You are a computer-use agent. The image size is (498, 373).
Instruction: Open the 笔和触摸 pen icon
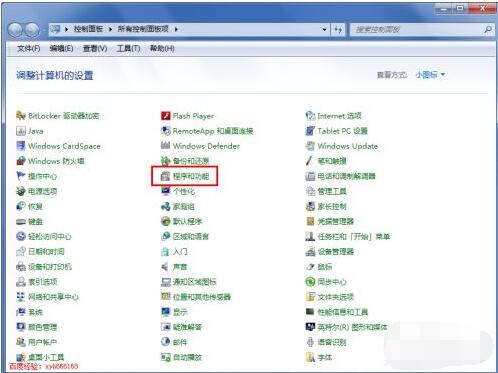click(310, 161)
